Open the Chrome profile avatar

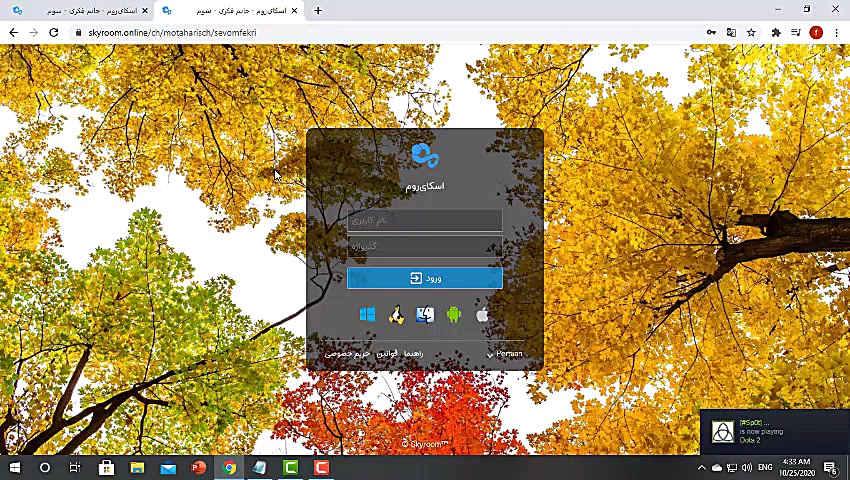(816, 33)
